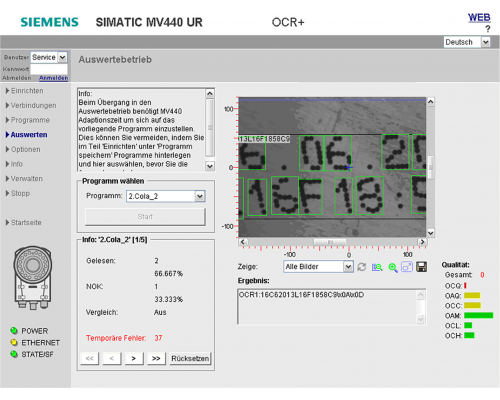
Task: Click the MV440 camera device image
Action: point(32,278)
